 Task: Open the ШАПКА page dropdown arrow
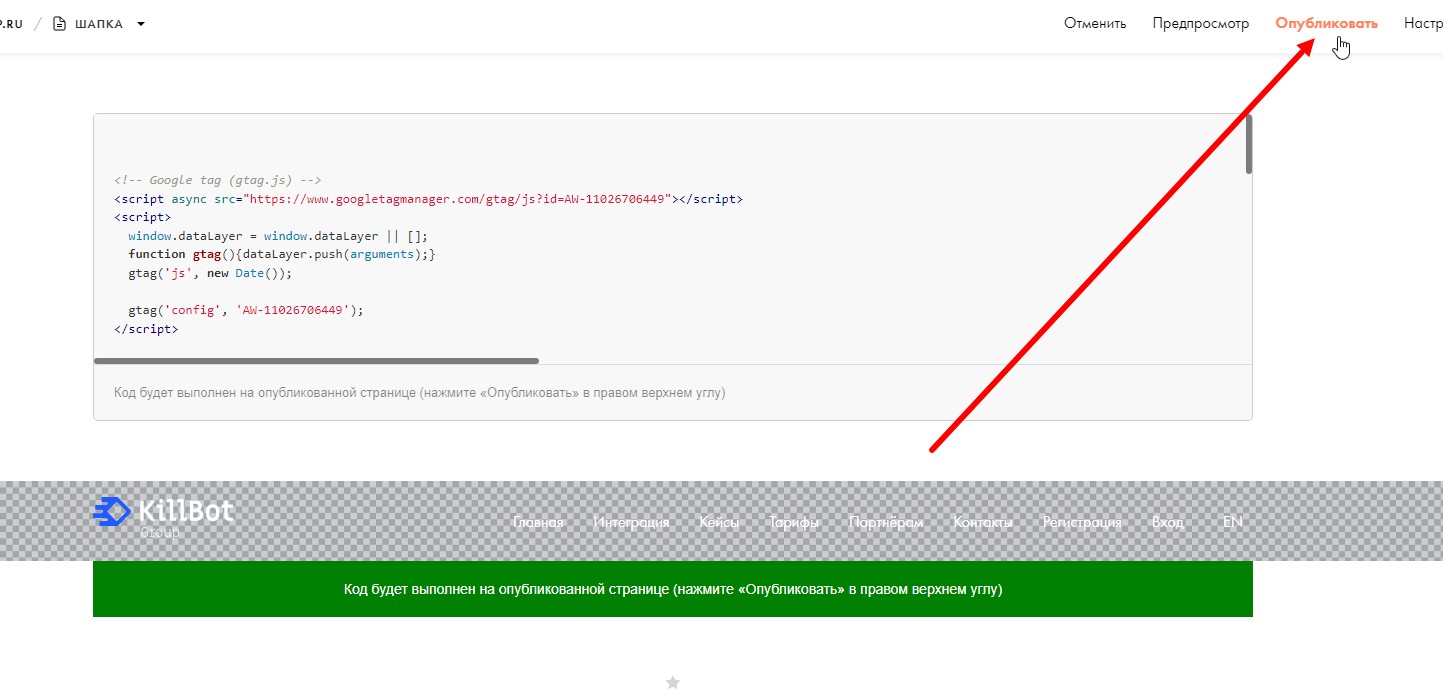click(141, 24)
